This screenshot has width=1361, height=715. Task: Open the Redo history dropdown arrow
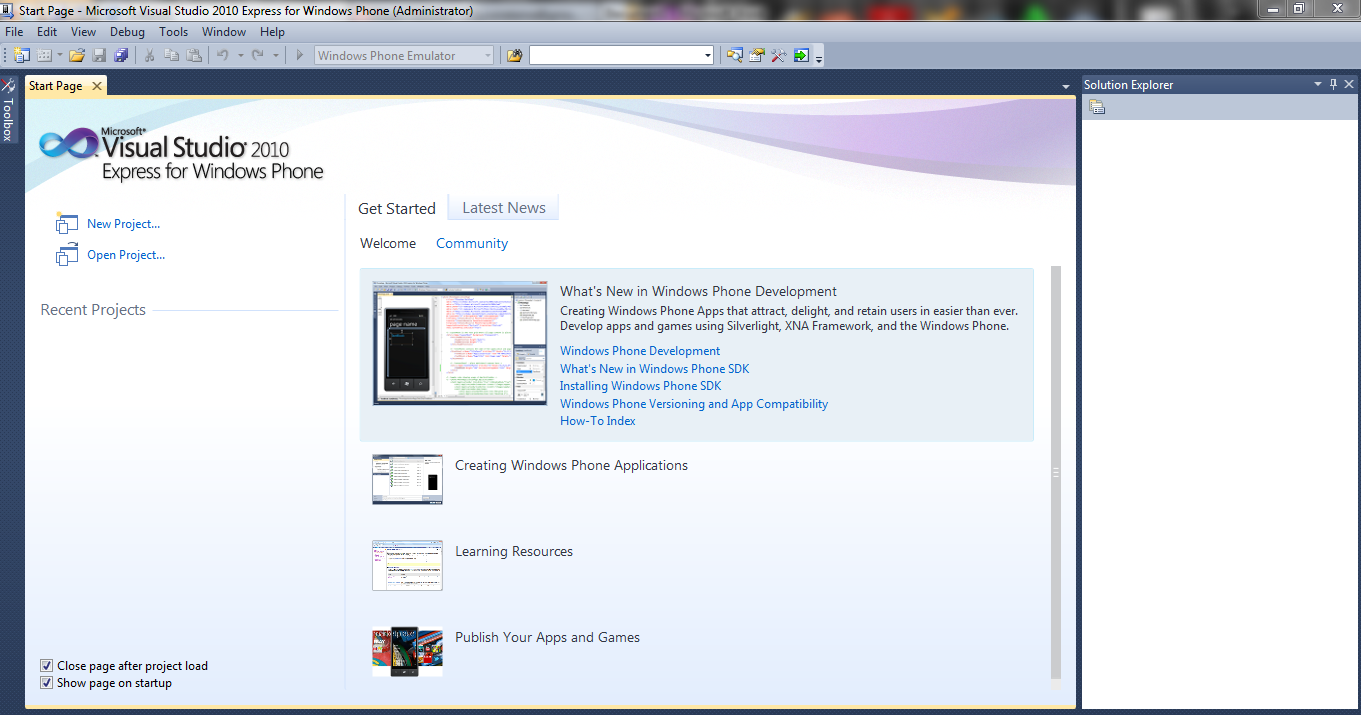(x=275, y=56)
